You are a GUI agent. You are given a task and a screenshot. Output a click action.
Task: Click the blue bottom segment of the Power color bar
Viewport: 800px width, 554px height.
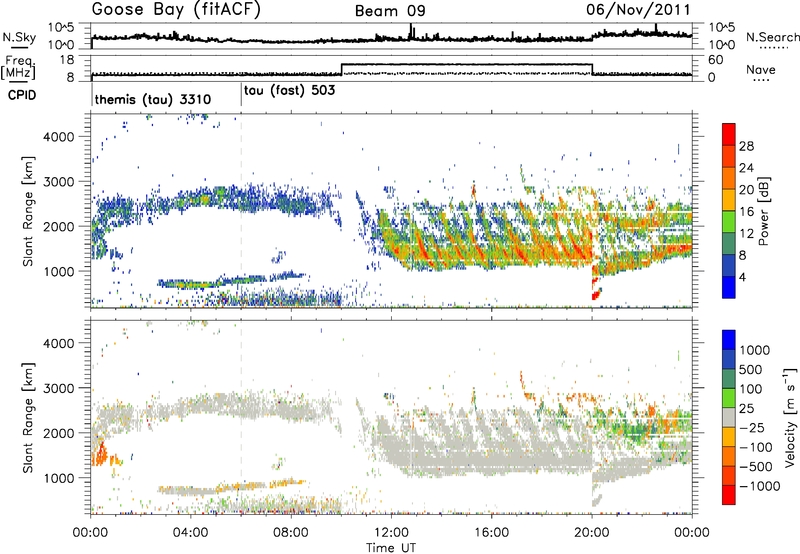729,287
